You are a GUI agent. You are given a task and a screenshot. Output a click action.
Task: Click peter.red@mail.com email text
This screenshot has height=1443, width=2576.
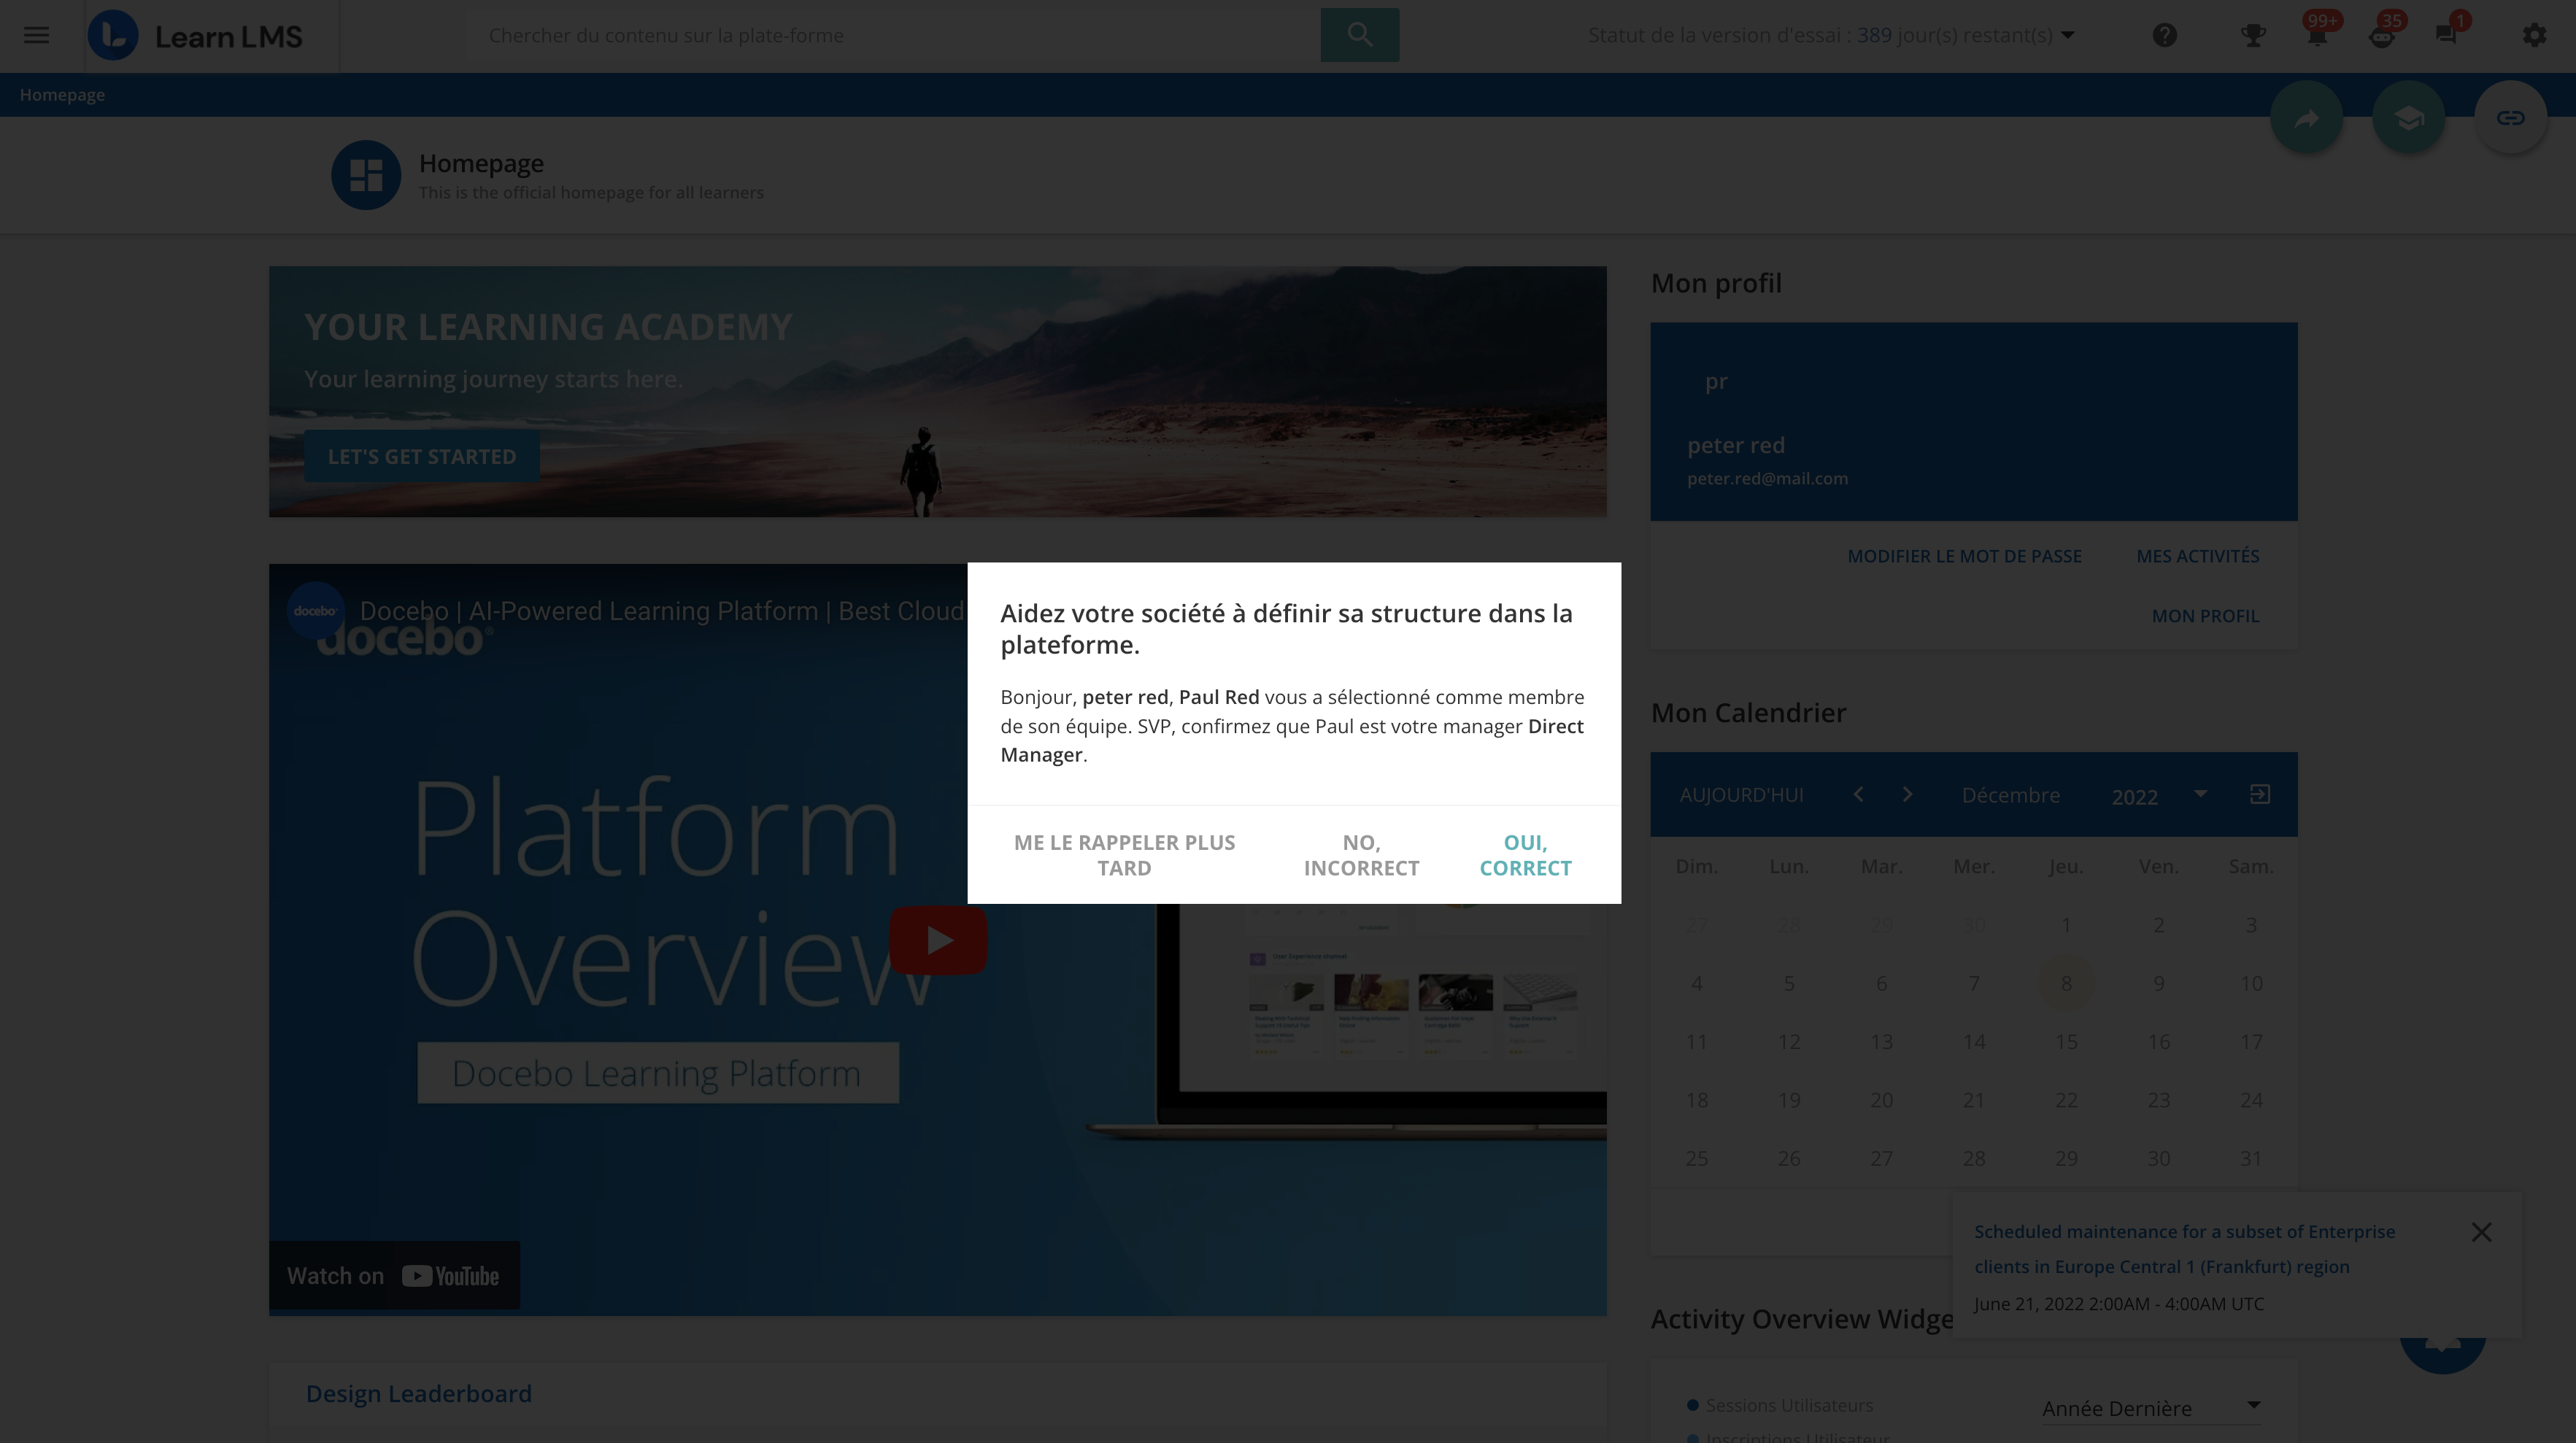[x=1767, y=478]
